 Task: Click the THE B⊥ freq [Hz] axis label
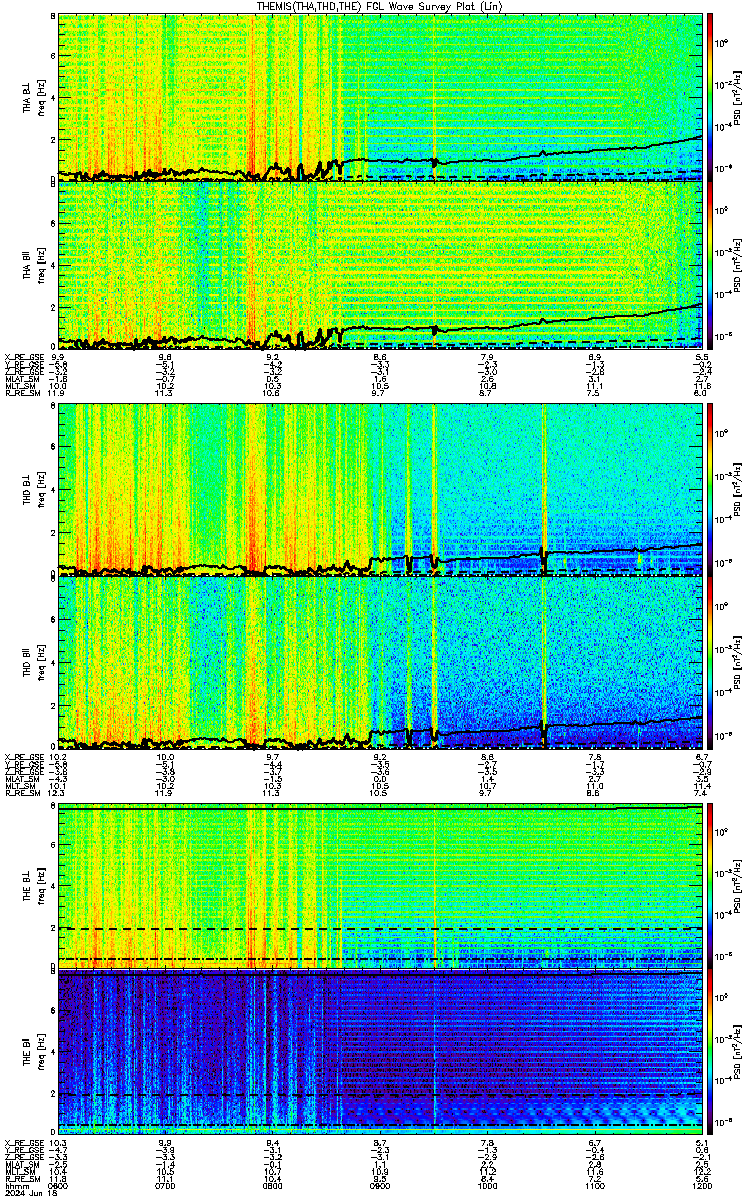click(x=42, y=886)
